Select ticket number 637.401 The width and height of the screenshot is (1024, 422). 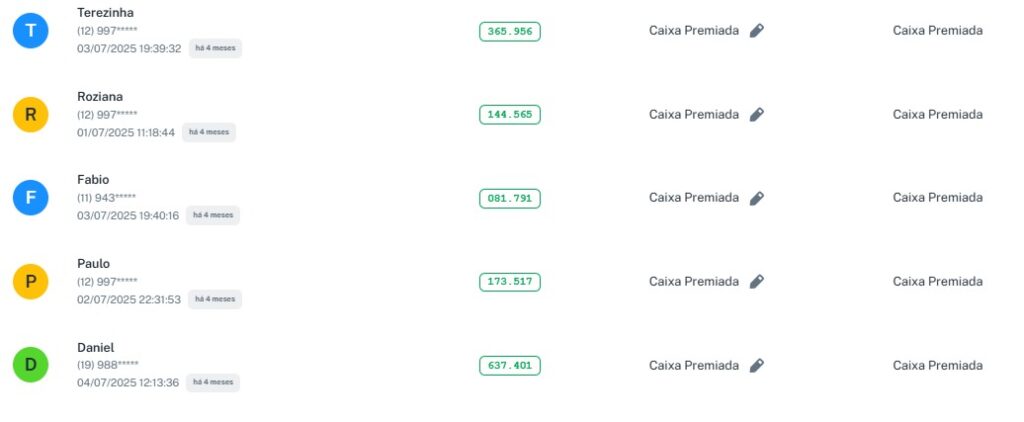click(x=510, y=366)
